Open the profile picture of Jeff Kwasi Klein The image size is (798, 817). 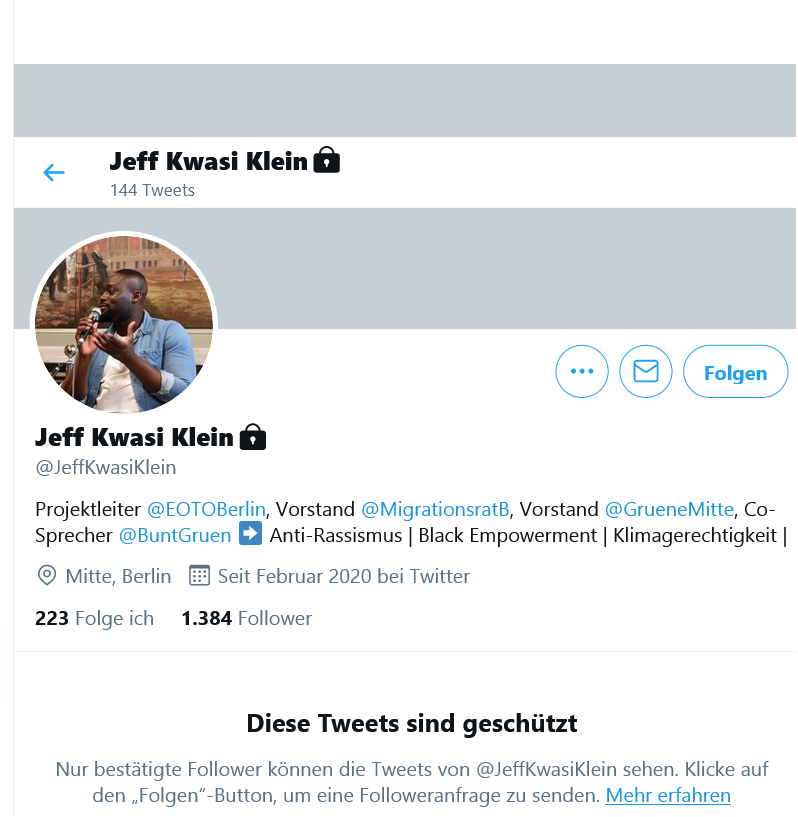[x=124, y=324]
